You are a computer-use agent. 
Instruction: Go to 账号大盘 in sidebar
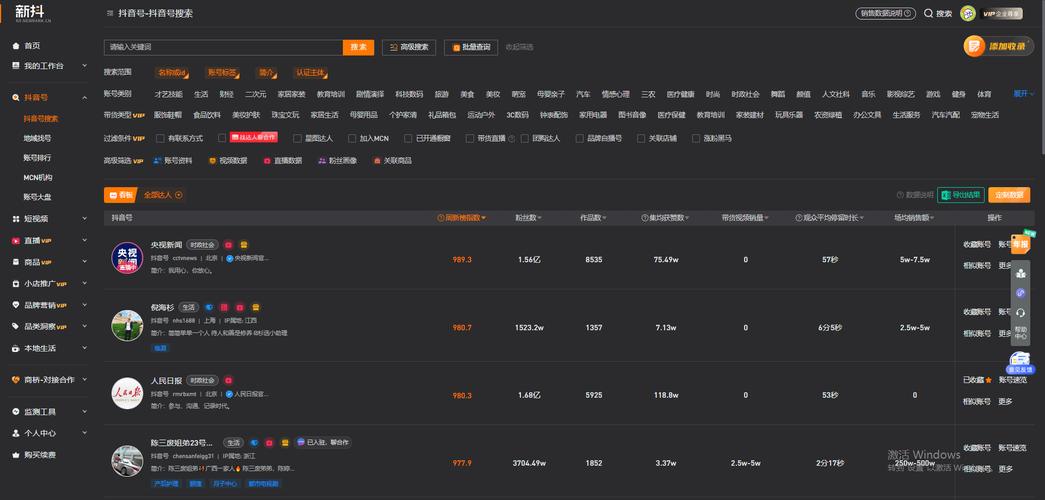37,197
